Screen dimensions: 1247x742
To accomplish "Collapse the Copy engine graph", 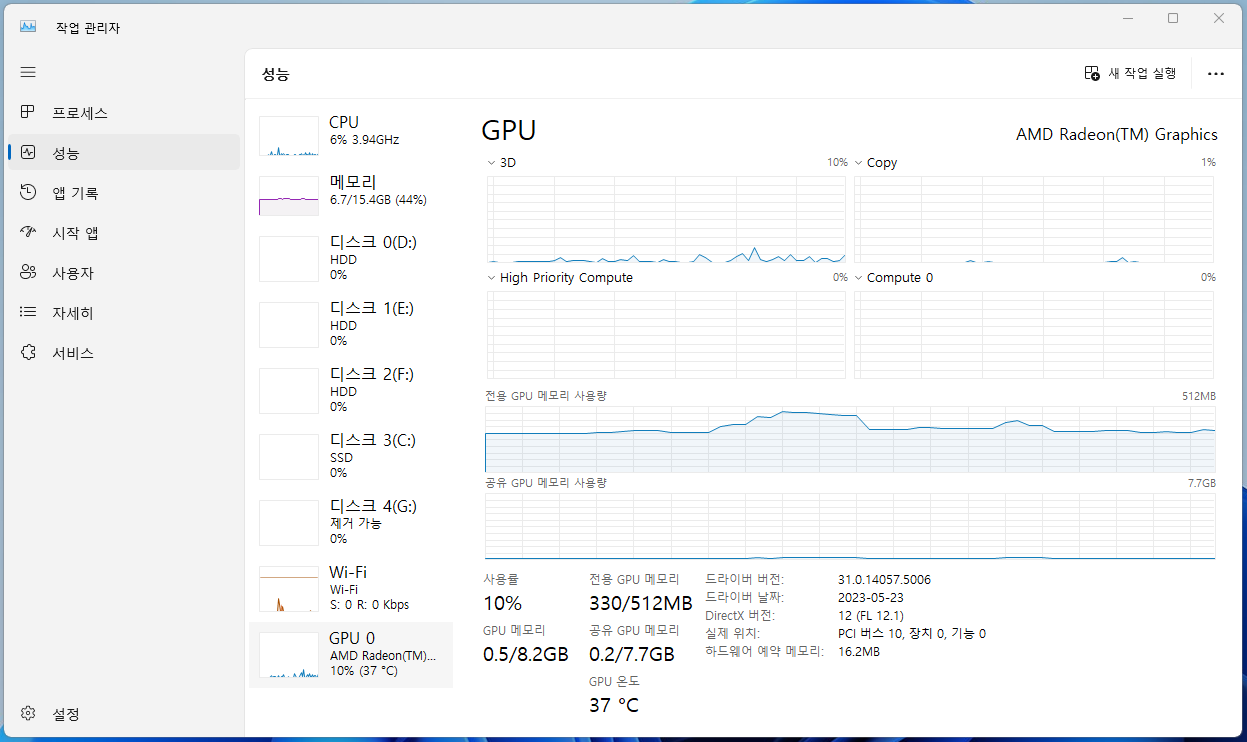I will click(x=858, y=162).
